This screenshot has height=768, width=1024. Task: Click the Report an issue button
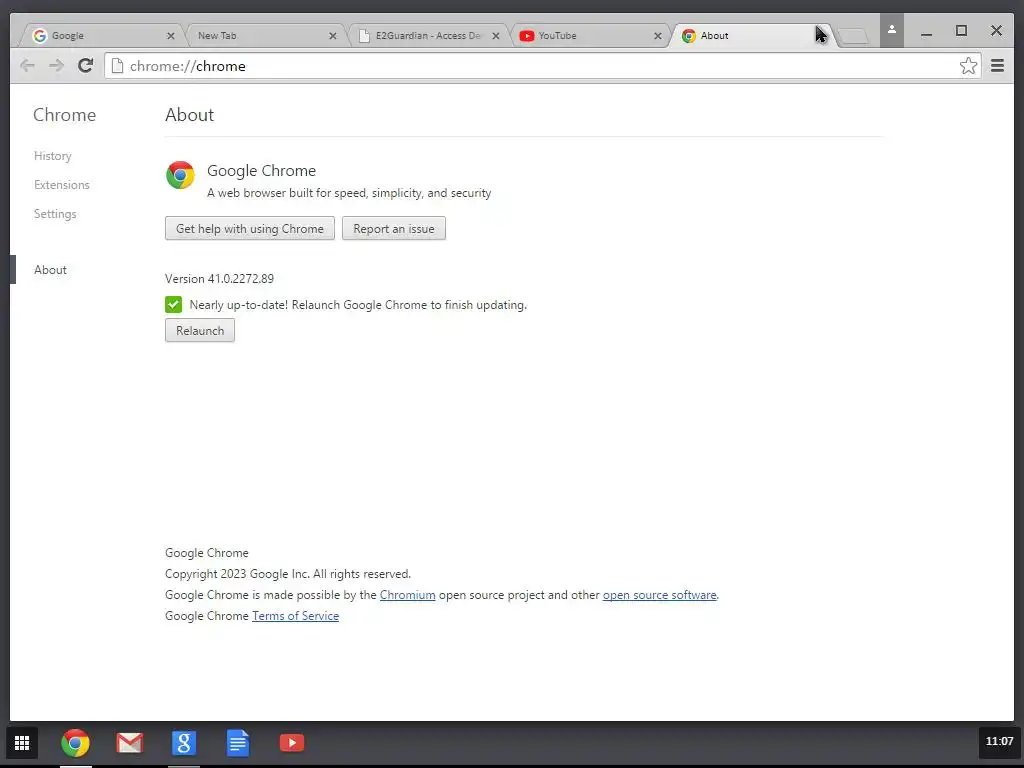point(394,229)
